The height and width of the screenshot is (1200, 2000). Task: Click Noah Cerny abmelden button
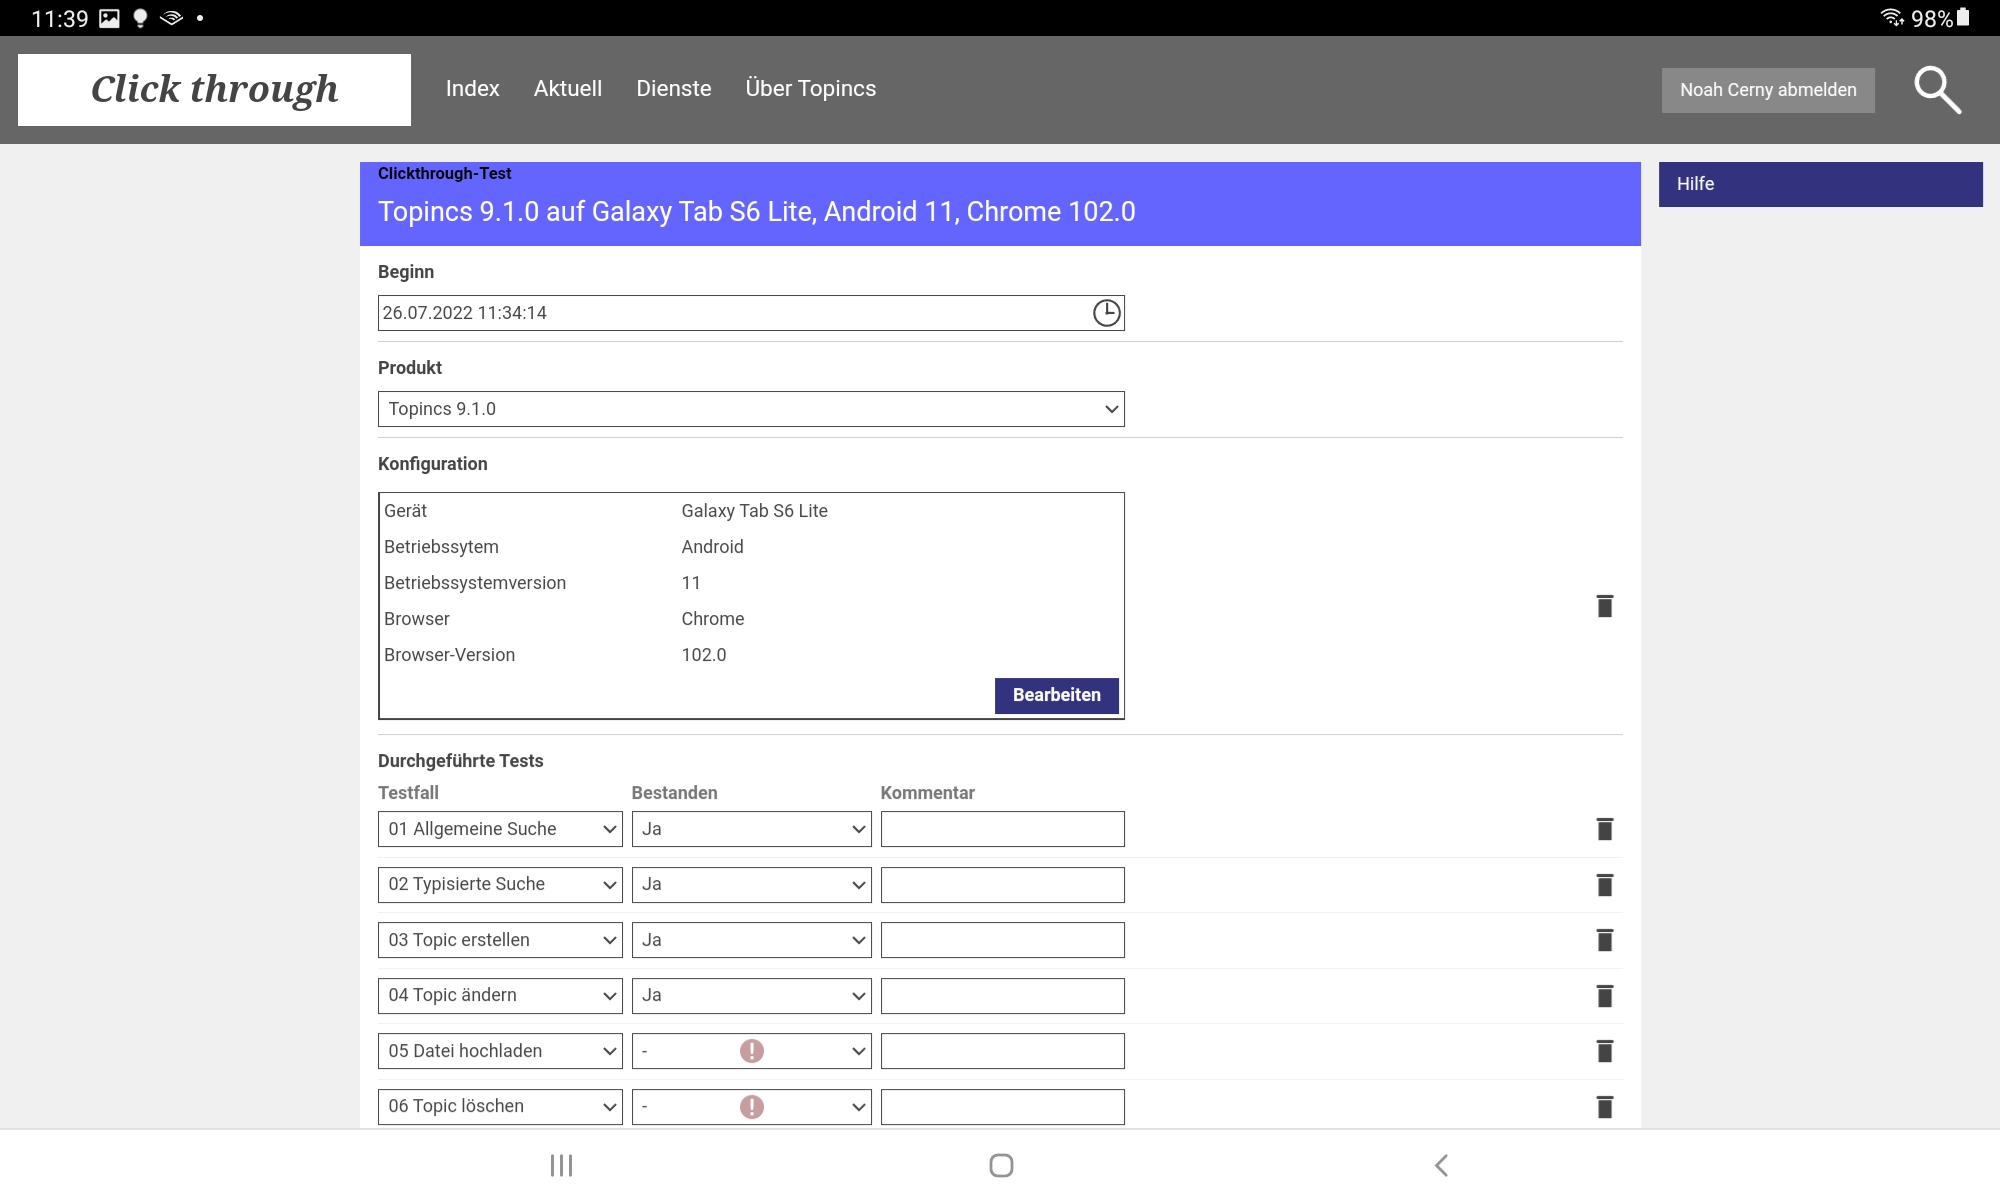click(1767, 90)
